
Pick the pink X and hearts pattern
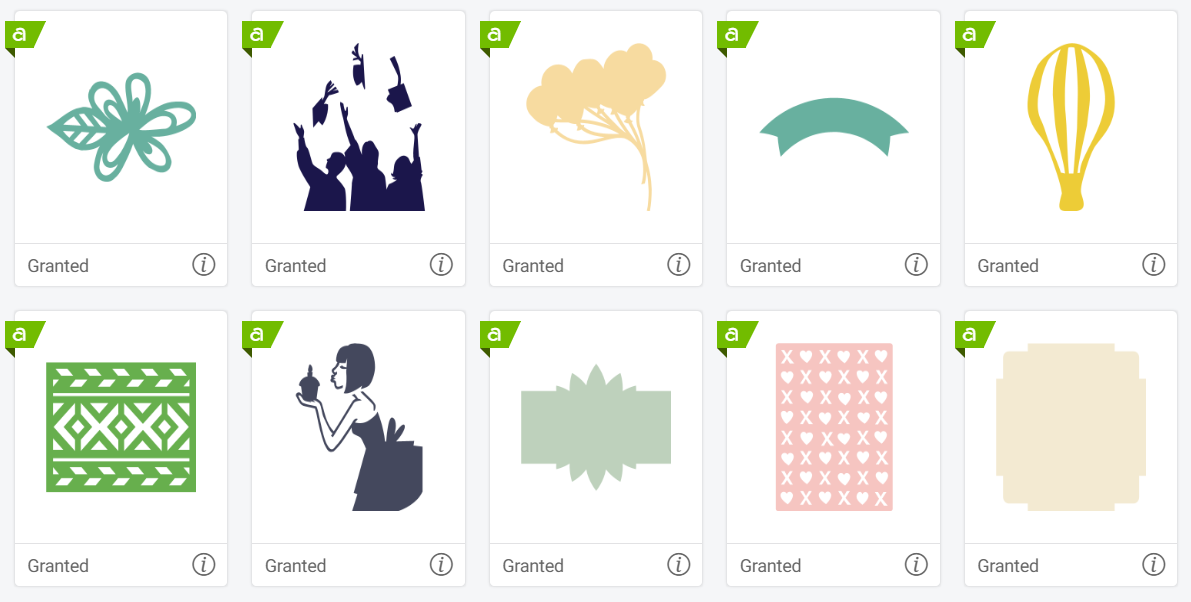[x=834, y=427]
